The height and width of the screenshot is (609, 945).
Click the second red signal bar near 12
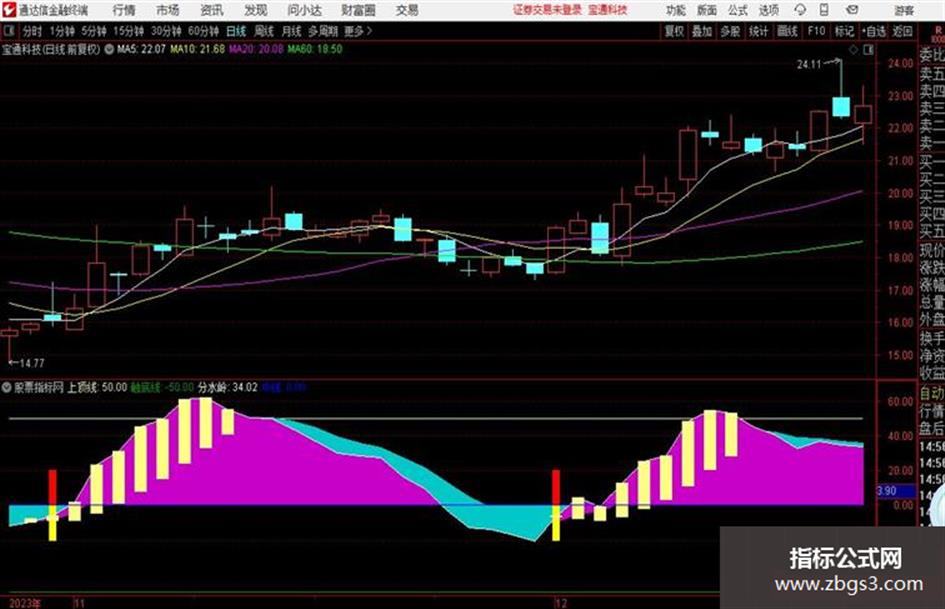(x=556, y=488)
